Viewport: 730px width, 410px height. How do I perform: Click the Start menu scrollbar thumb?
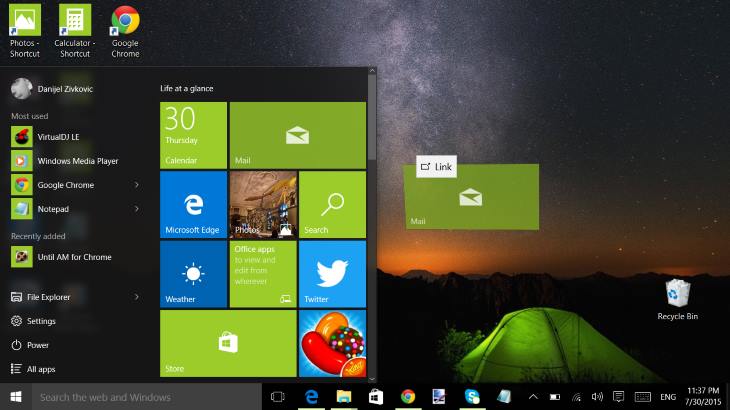pos(372,119)
